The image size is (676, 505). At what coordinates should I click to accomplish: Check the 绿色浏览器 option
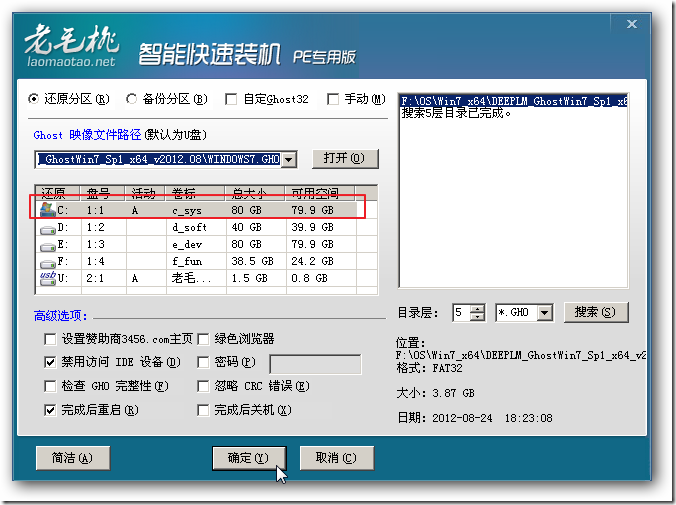coord(203,339)
